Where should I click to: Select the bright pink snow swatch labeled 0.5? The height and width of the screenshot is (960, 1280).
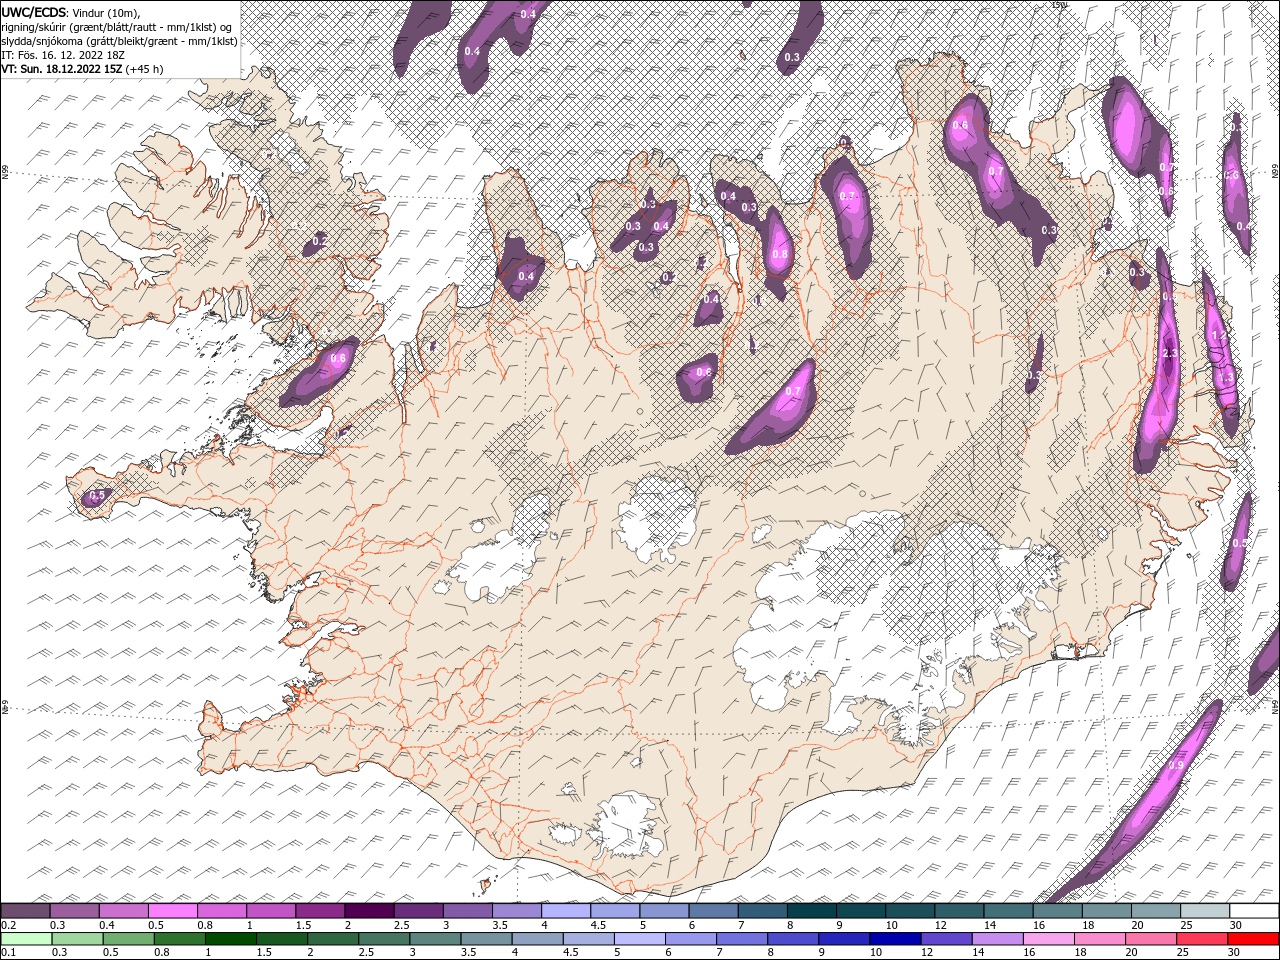coord(172,910)
